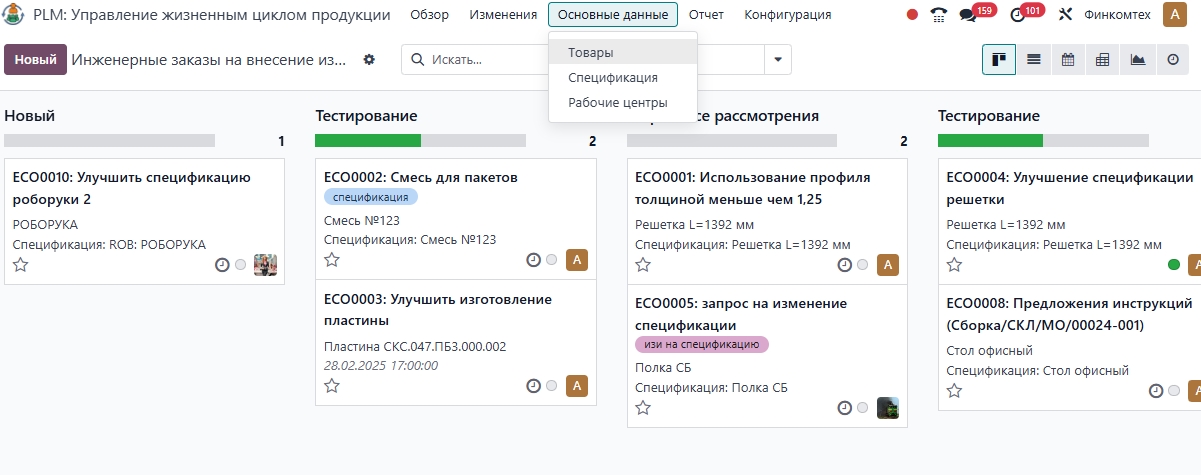This screenshot has height=475, width=1201.
Task: Switch to pivot table view
Action: [x=1103, y=60]
